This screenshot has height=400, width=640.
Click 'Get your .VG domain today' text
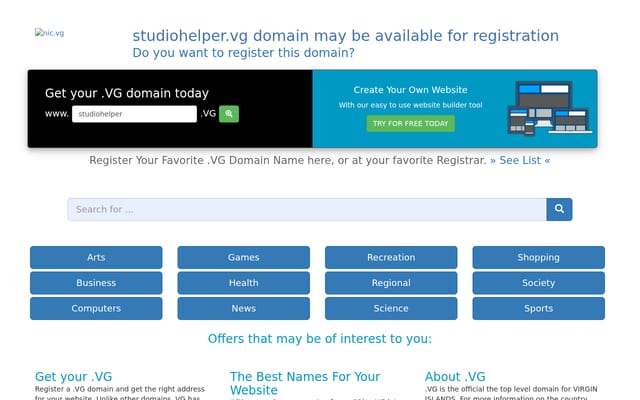pos(127,93)
